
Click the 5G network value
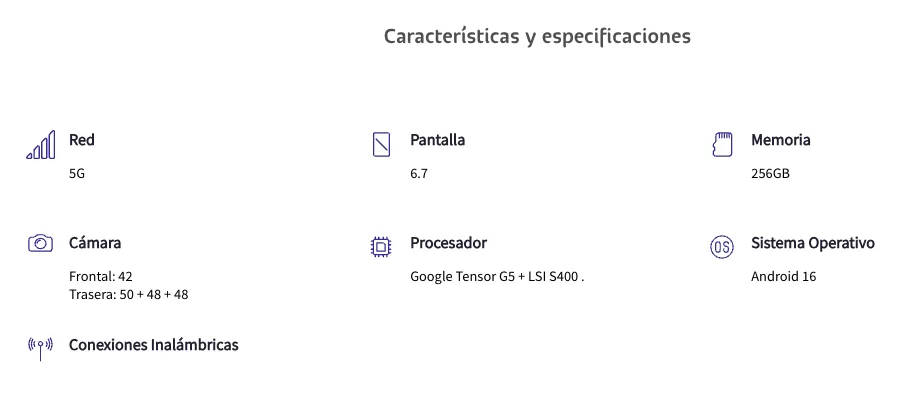77,174
